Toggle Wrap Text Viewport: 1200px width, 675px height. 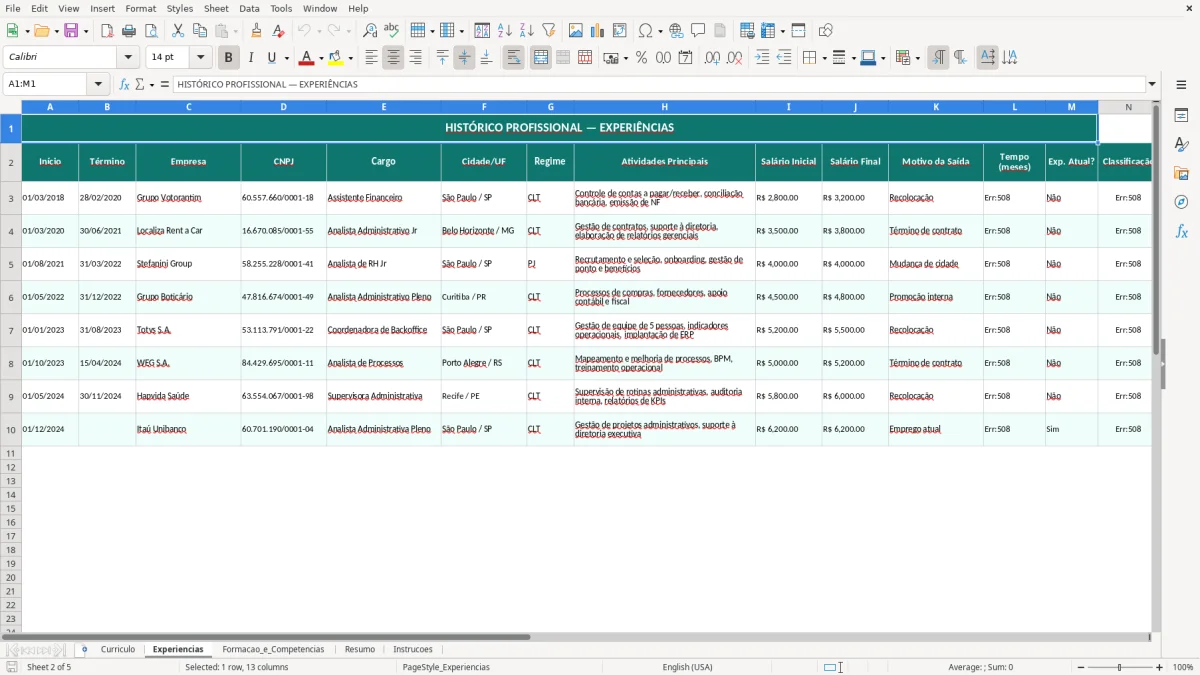514,58
